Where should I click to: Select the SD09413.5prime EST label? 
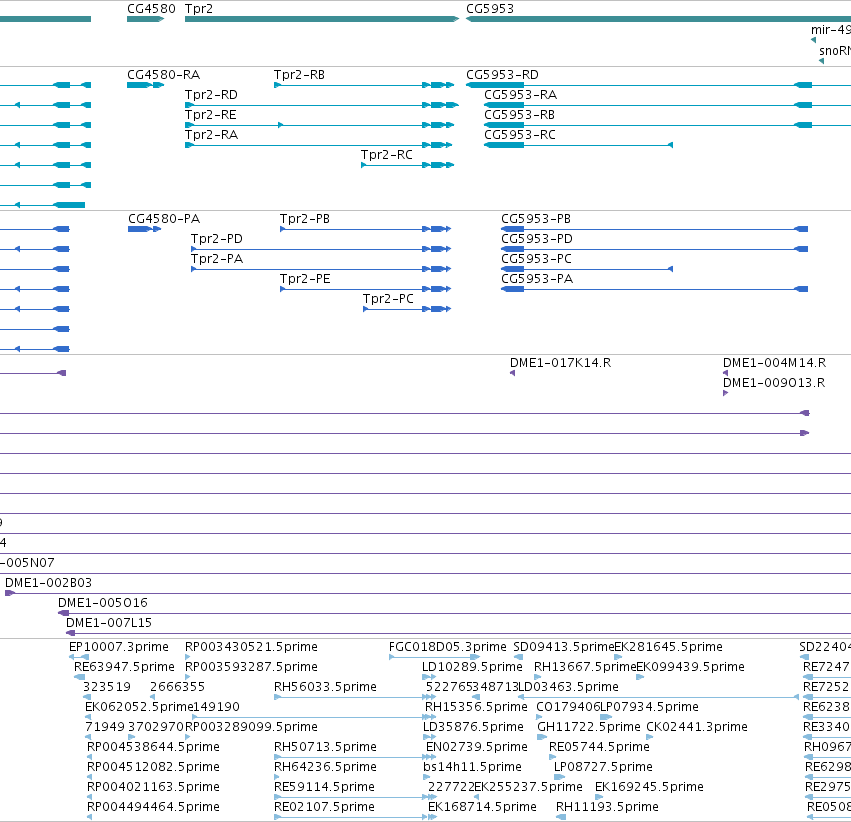[563, 647]
